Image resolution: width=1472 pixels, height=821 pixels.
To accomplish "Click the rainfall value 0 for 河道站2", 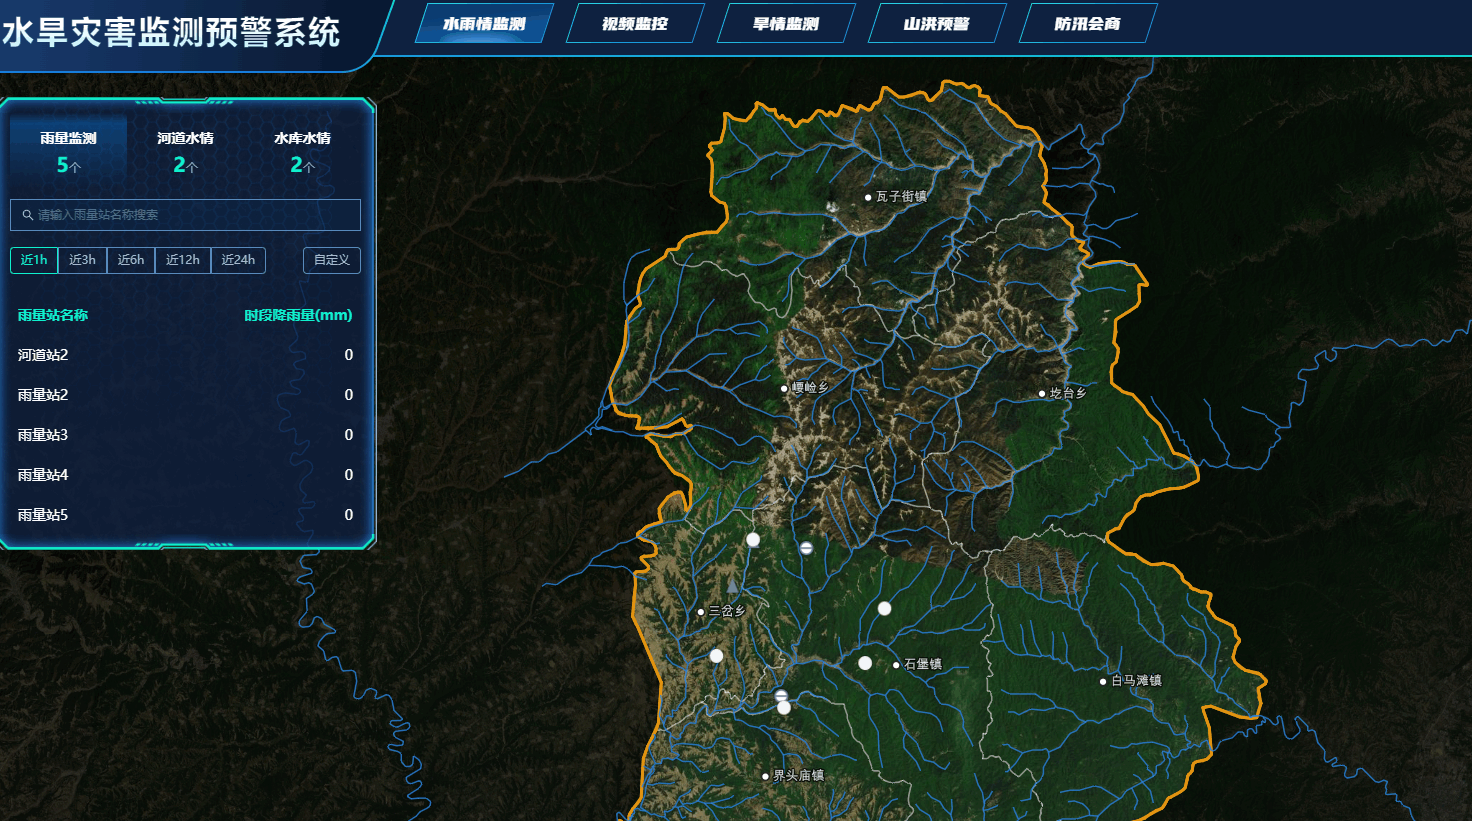I will coord(348,355).
